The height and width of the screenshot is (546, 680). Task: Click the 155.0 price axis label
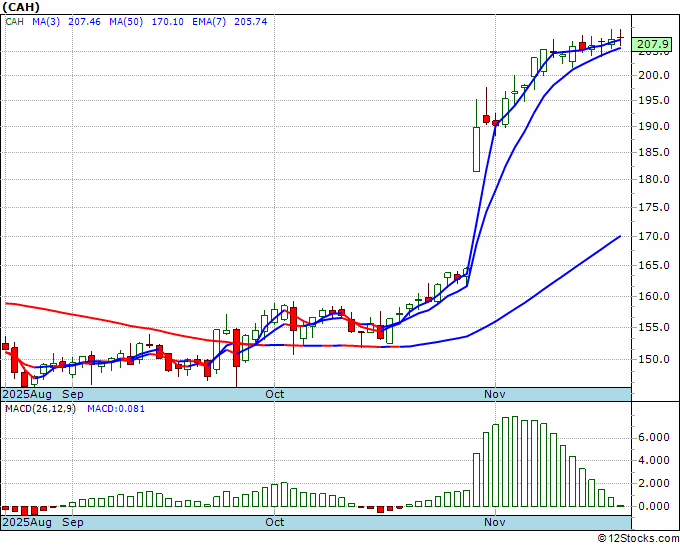(654, 328)
